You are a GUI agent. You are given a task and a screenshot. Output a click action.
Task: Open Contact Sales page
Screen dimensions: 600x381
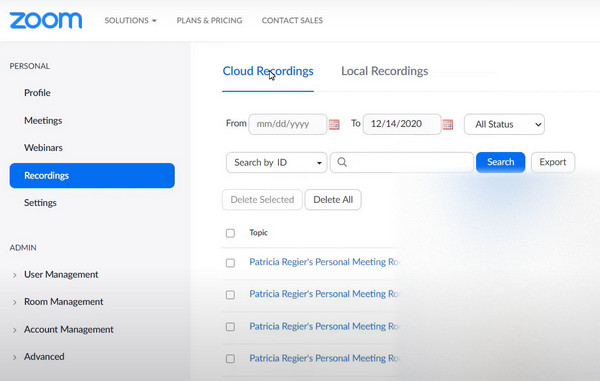[292, 20]
